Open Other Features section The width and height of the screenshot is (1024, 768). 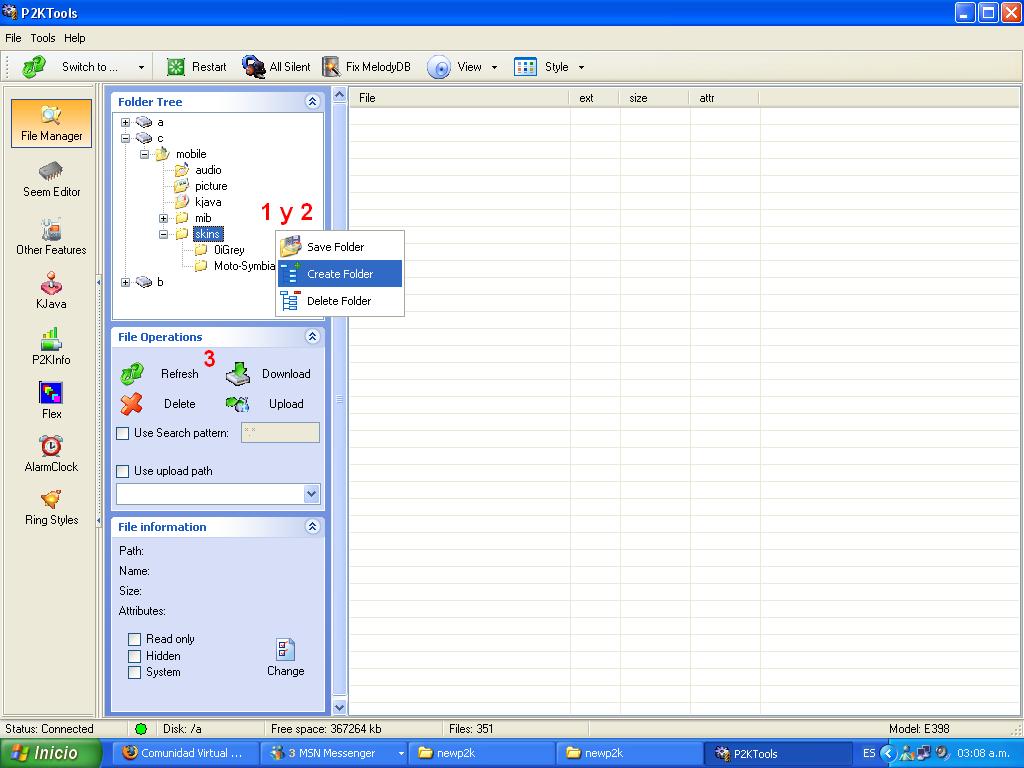point(52,237)
